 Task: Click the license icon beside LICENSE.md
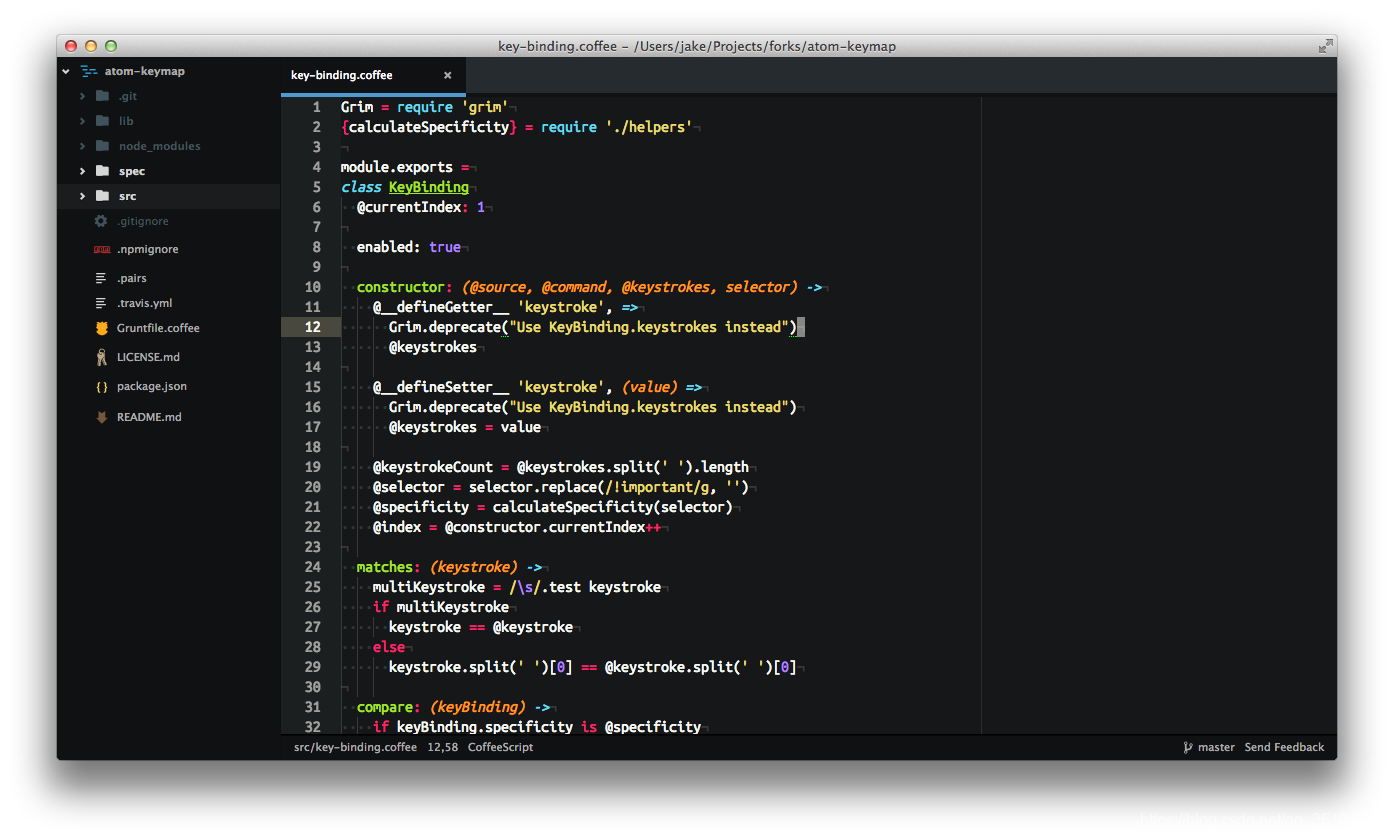tap(101, 357)
